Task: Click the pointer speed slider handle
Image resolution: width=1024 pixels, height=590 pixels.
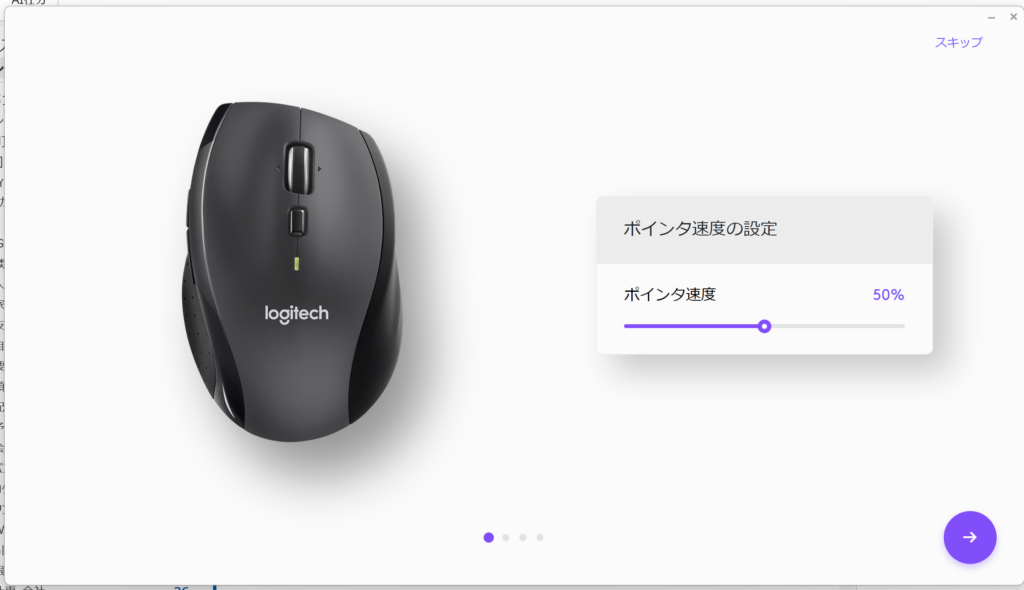Action: click(x=764, y=326)
